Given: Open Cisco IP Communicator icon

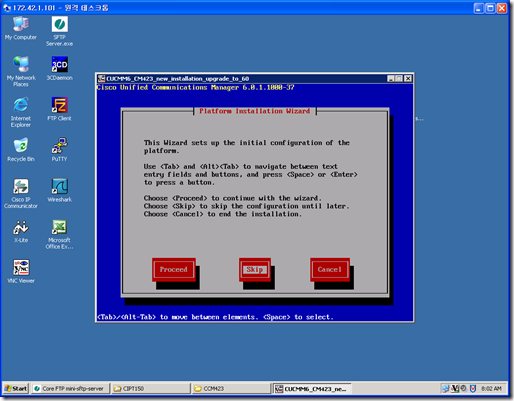Looking at the screenshot, I should [21, 193].
